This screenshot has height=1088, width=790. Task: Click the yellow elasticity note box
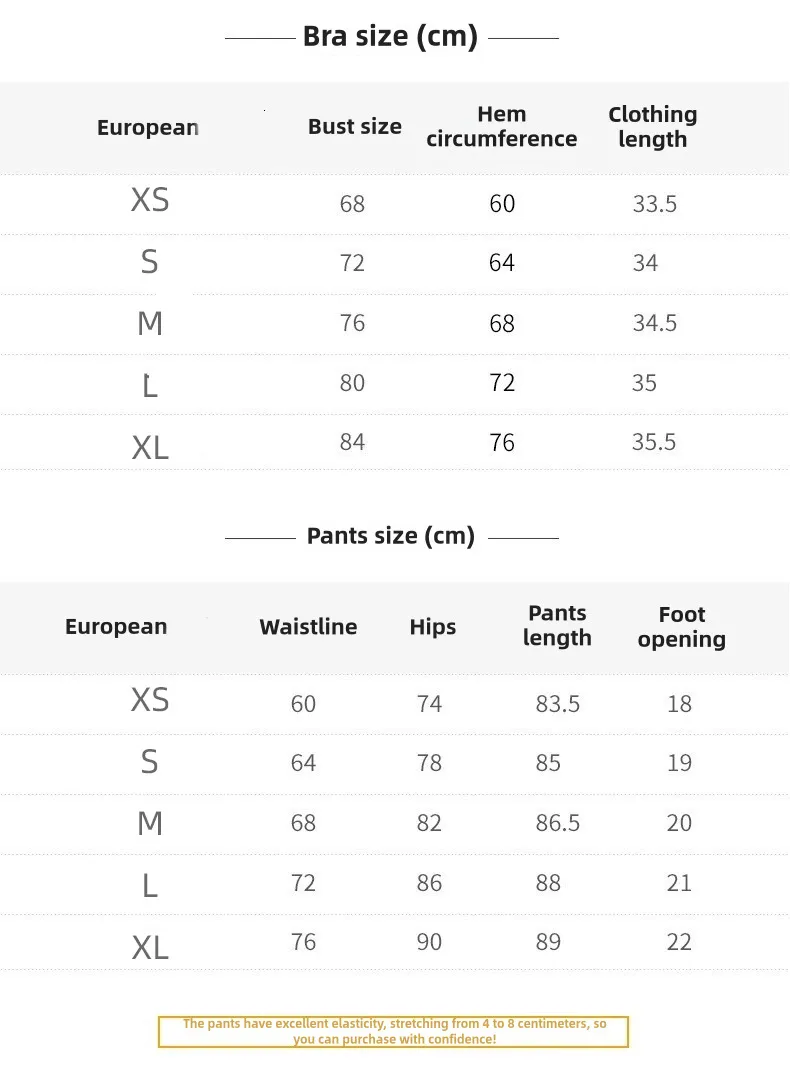click(x=393, y=1032)
